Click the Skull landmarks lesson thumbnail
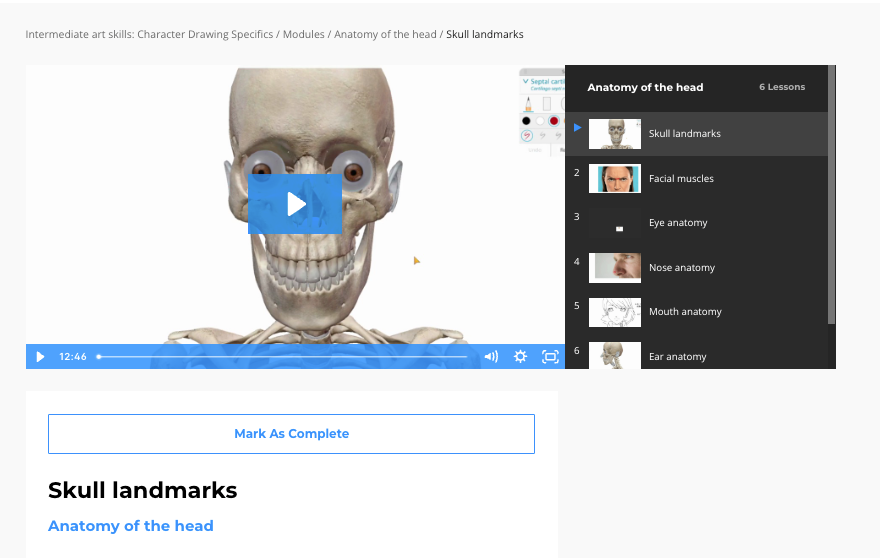Screen dimensions: 880x558 click(615, 134)
